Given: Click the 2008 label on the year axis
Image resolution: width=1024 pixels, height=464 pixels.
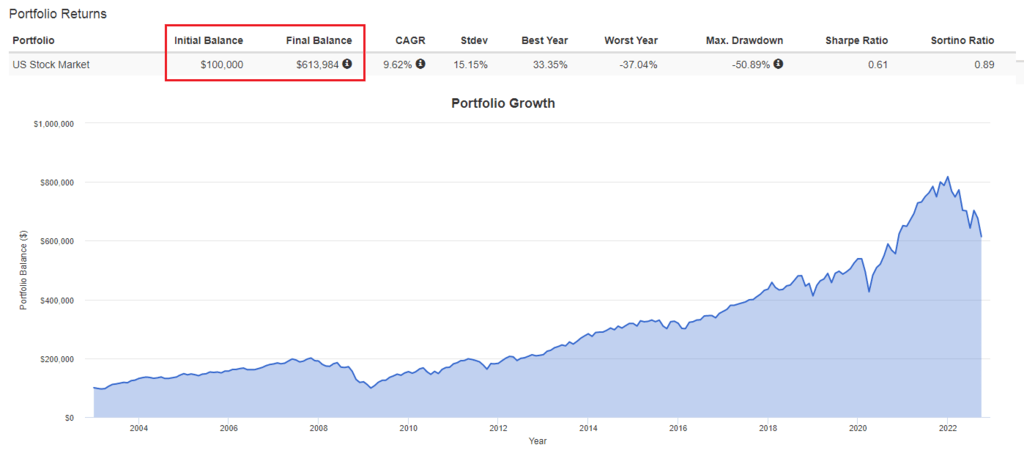Looking at the screenshot, I should tap(318, 429).
